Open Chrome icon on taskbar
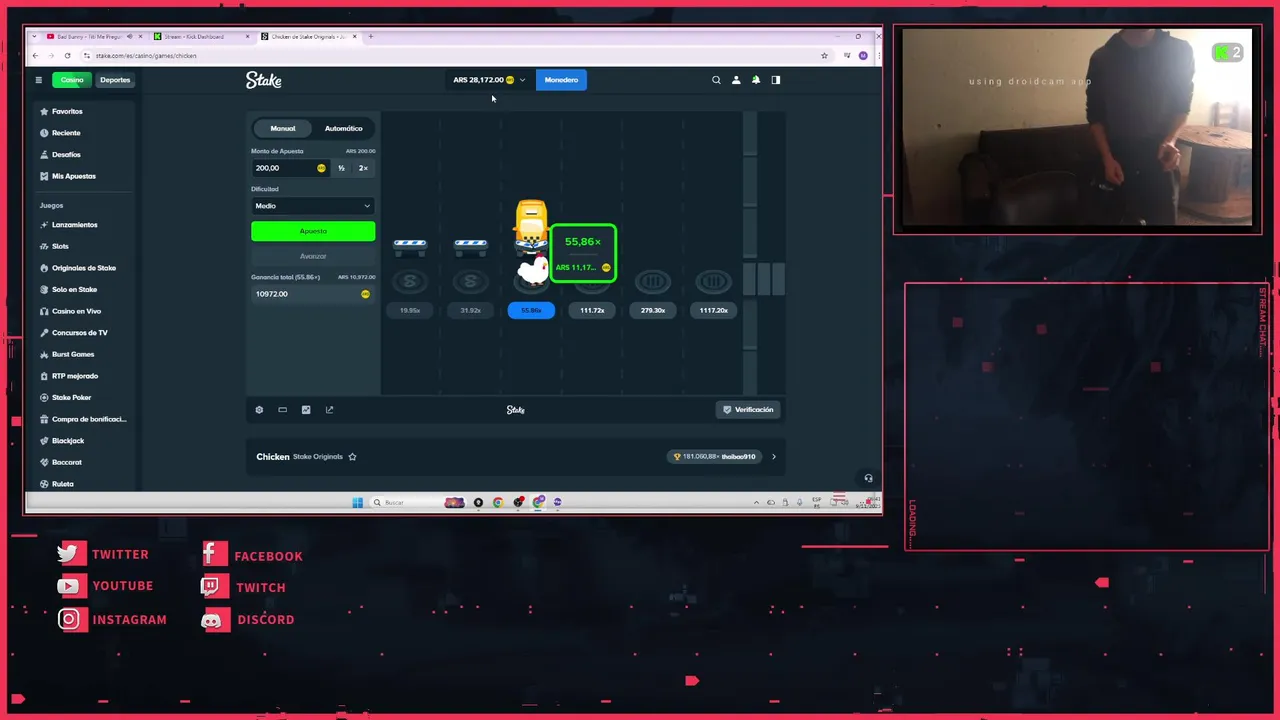Image resolution: width=1280 pixels, height=720 pixels. [498, 502]
